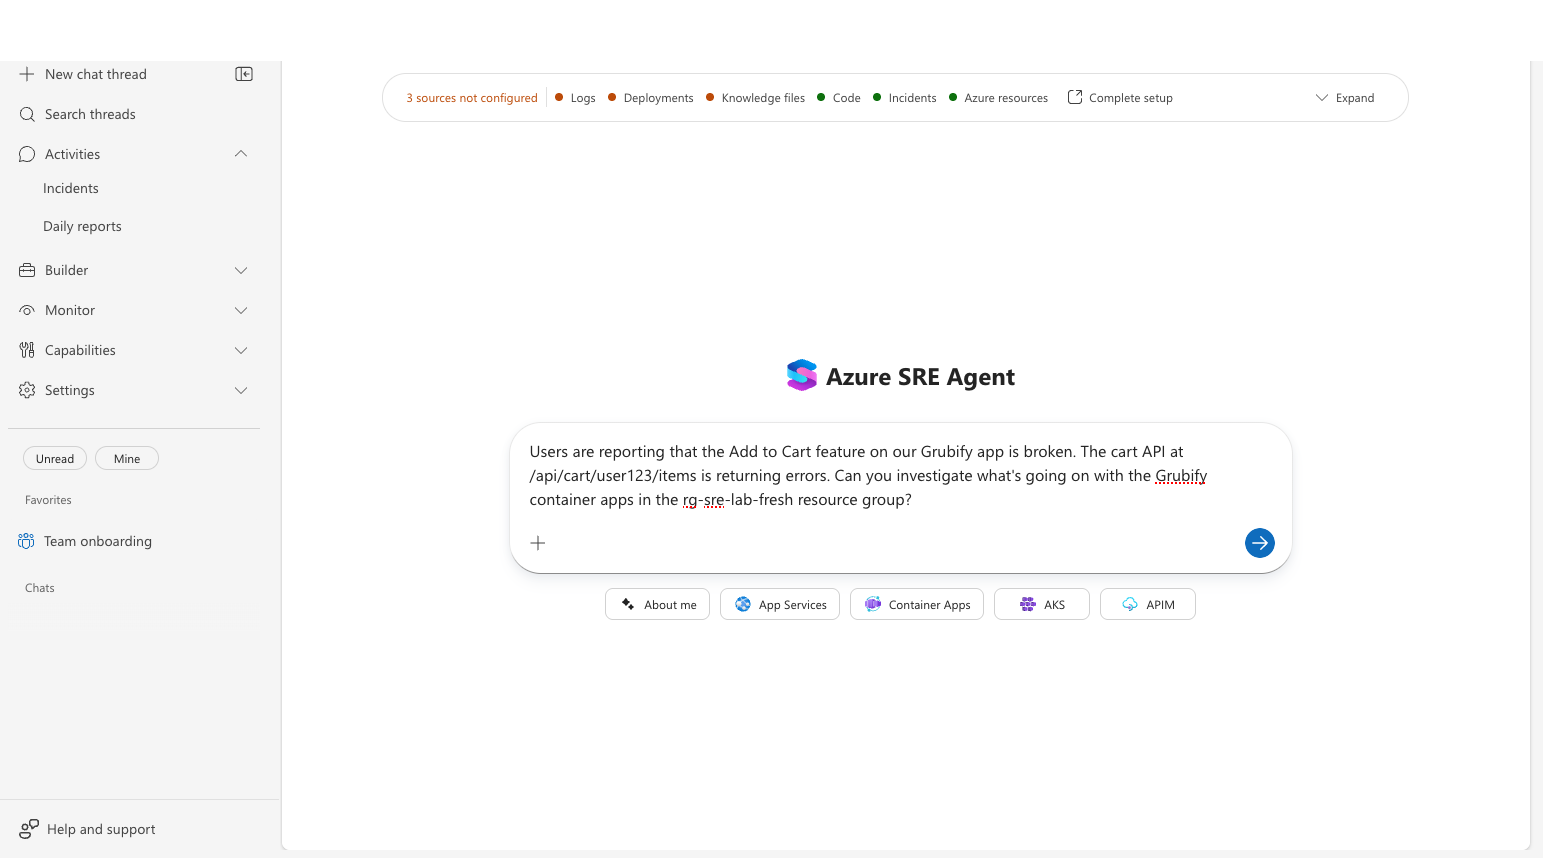
Task: Click the Capabilities tools icon
Action: coord(27,350)
